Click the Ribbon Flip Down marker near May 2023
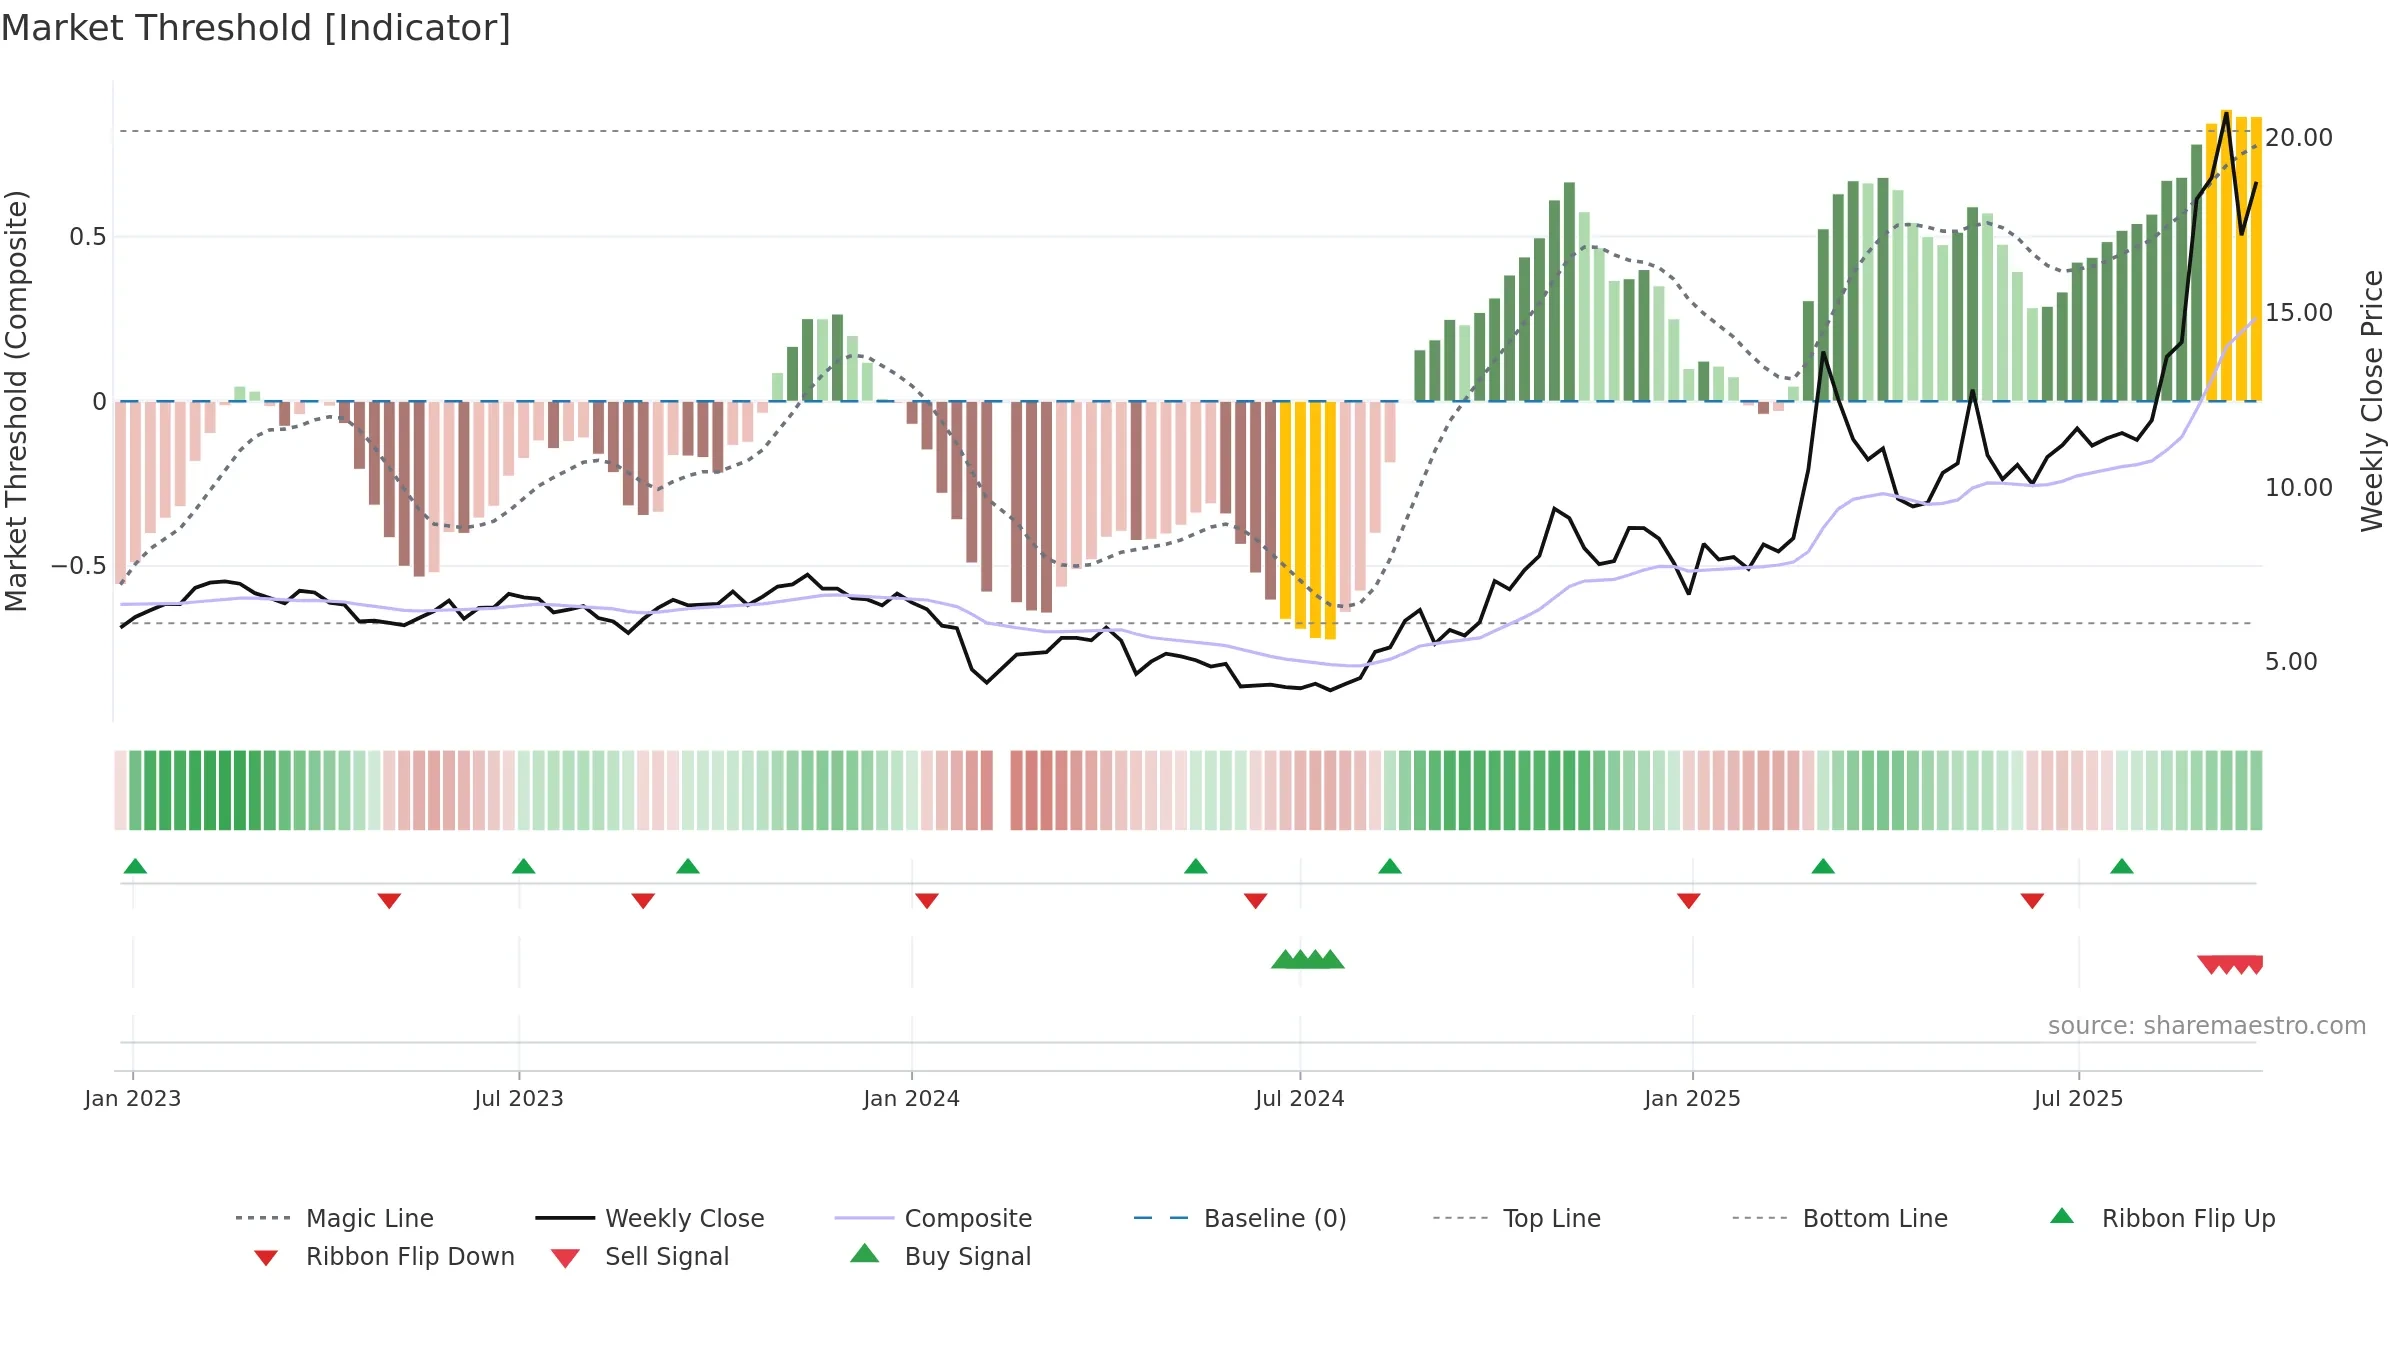The width and height of the screenshot is (2400, 1350). click(x=389, y=901)
